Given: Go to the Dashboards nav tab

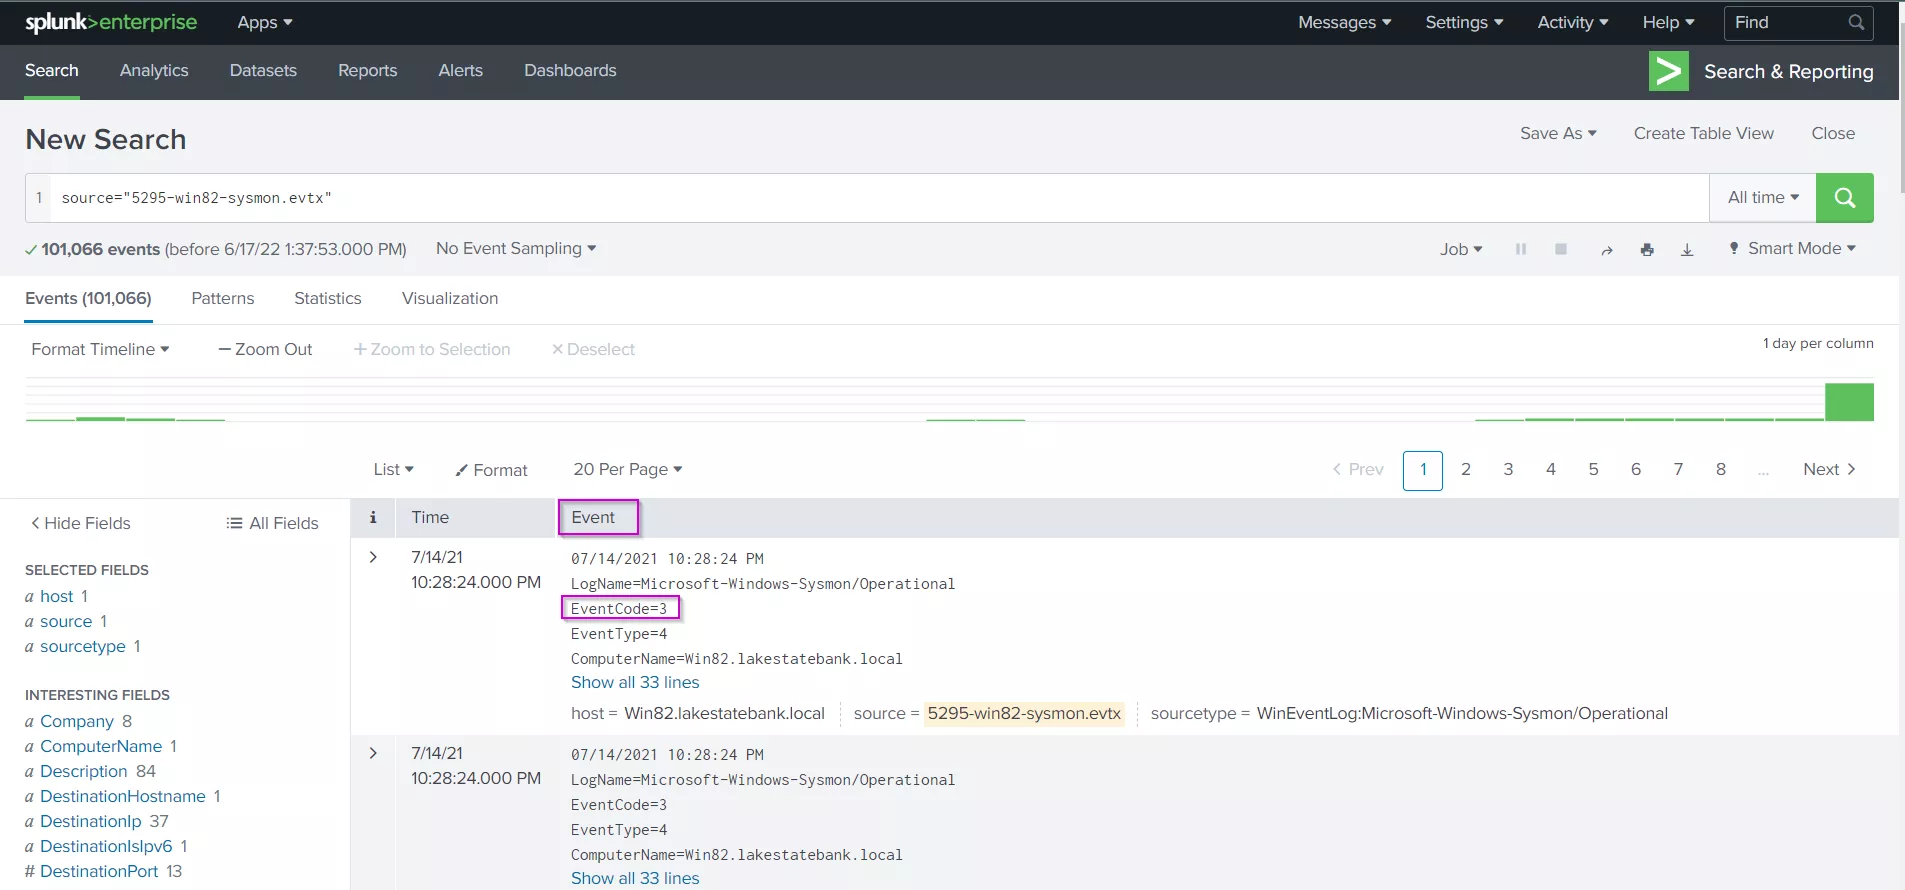Looking at the screenshot, I should click(570, 70).
